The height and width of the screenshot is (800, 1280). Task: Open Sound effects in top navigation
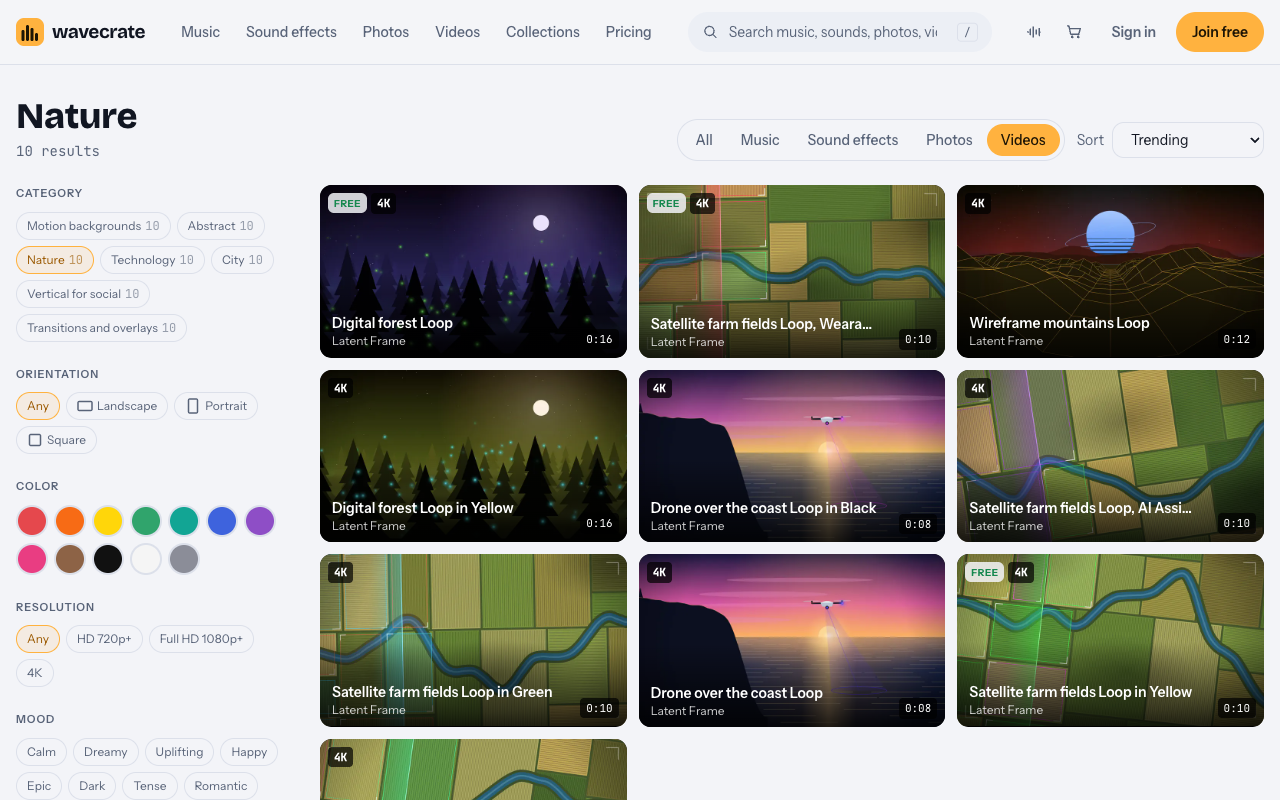tap(291, 32)
